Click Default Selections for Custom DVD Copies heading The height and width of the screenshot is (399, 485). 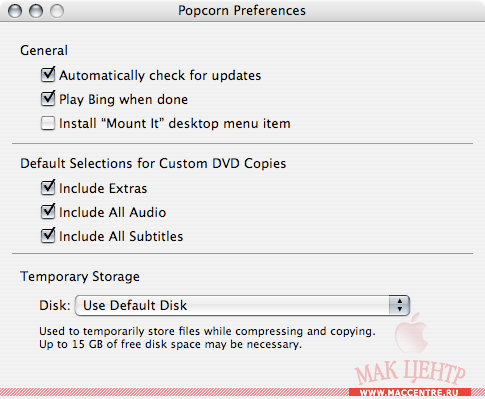[153, 164]
